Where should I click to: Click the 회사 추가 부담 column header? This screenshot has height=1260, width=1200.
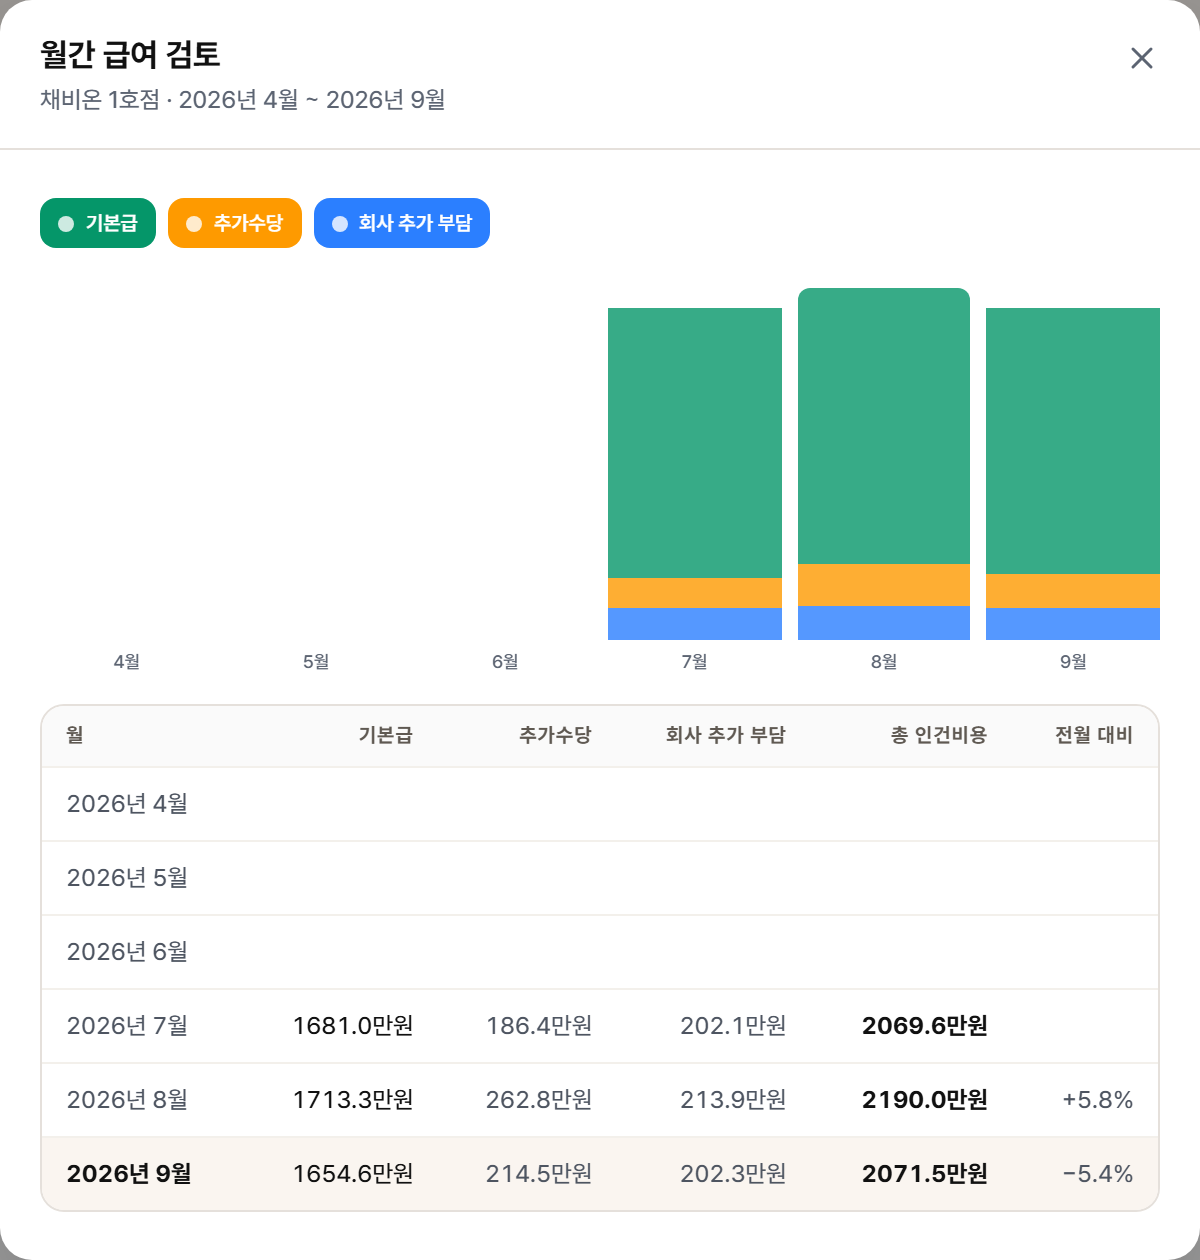tap(726, 735)
